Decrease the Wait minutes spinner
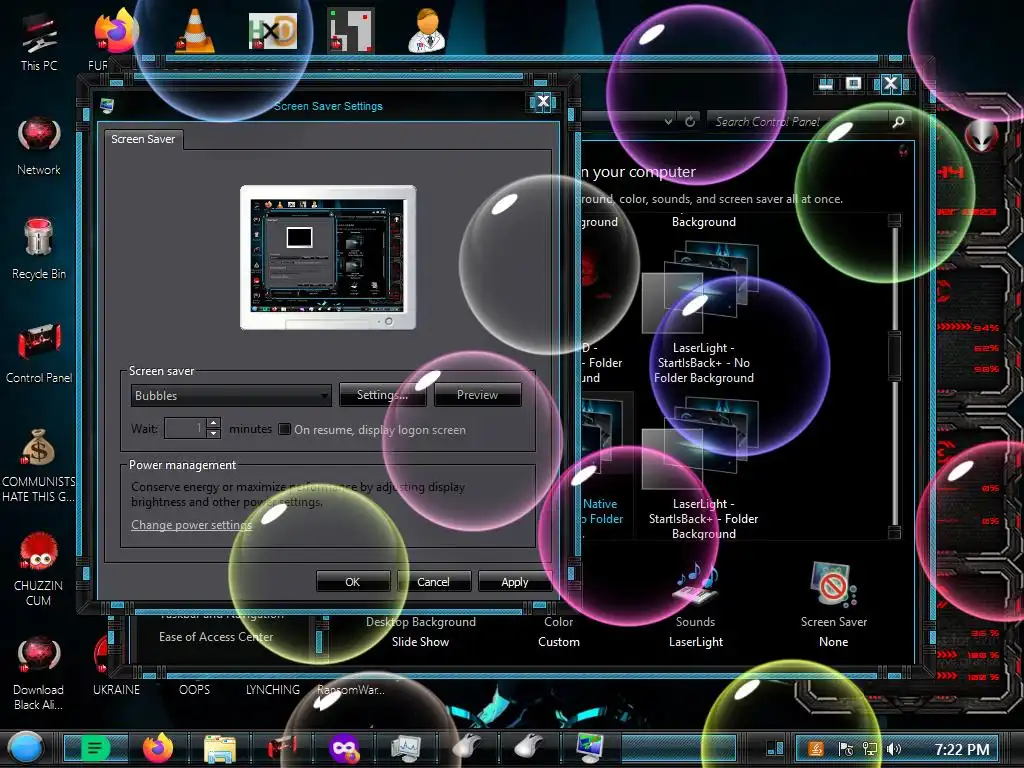Image resolution: width=1024 pixels, height=768 pixels. (213, 434)
